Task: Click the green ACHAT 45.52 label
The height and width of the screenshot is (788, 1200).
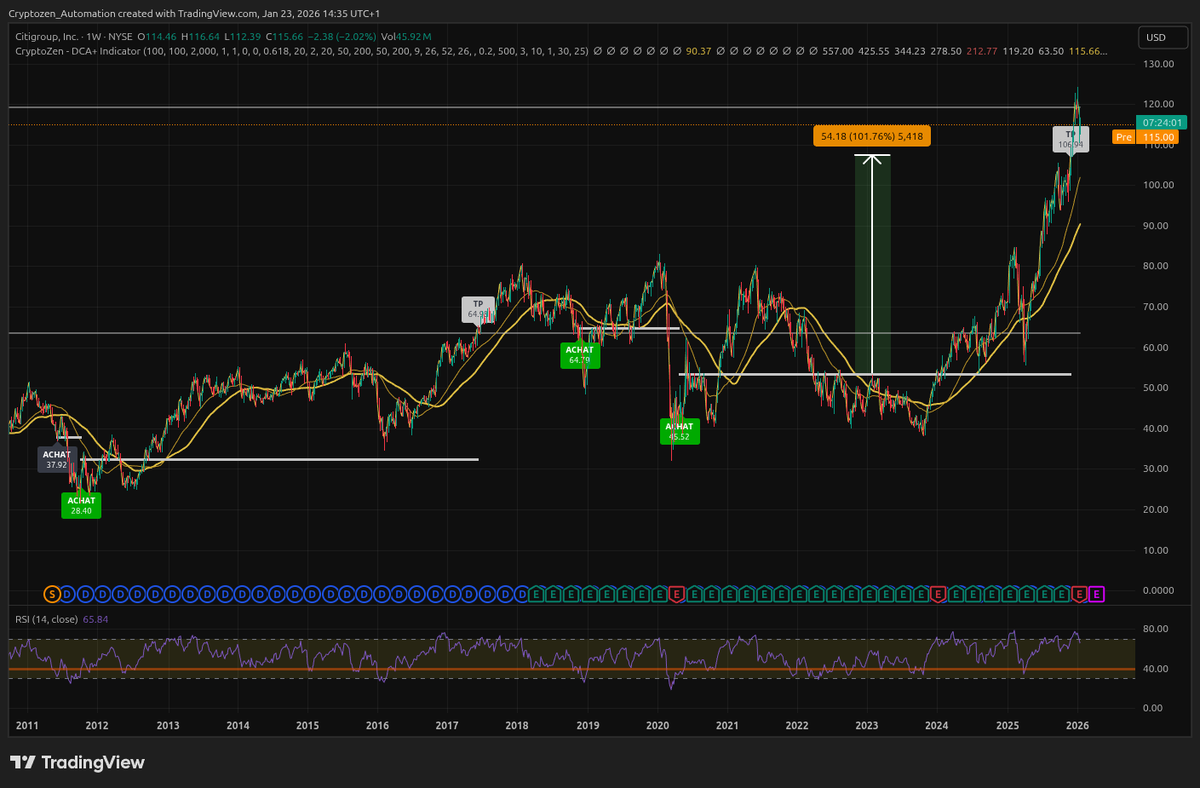Action: click(678, 431)
